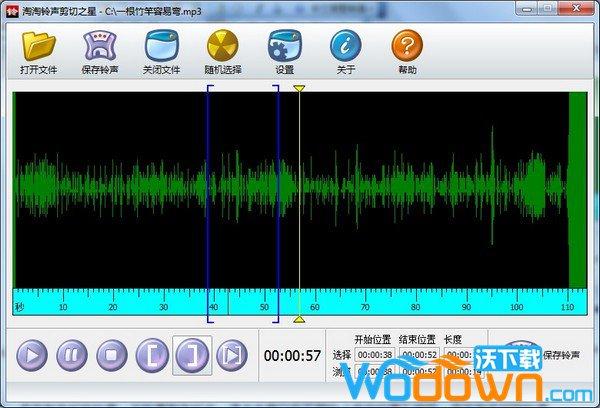Click the waveform's tall peak near 95 seconds
The height and width of the screenshot is (408, 600).
tap(492, 186)
